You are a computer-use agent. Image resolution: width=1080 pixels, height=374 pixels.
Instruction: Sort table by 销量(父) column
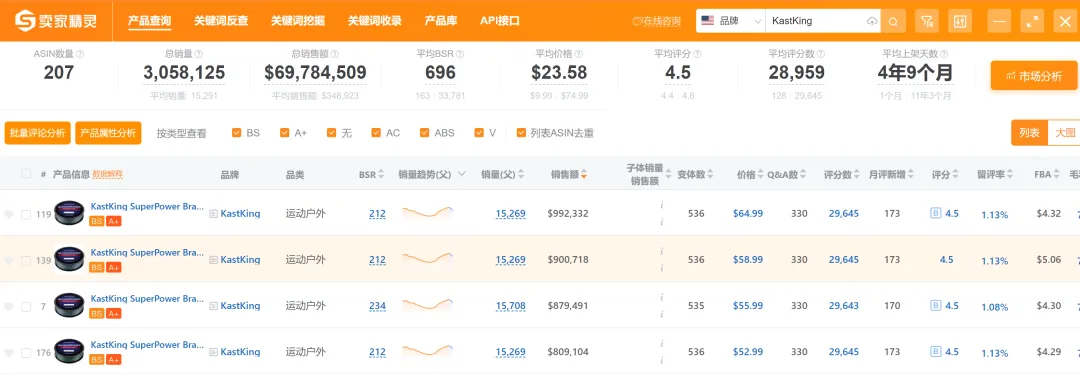521,175
